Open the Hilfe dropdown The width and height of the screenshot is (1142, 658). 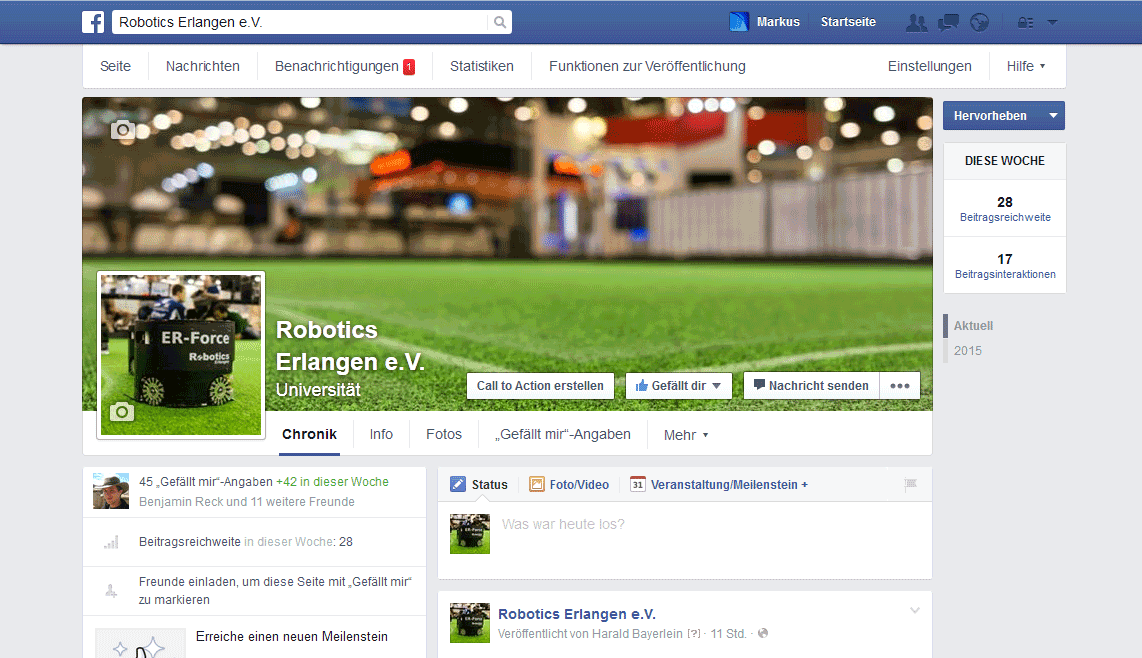pos(1025,66)
